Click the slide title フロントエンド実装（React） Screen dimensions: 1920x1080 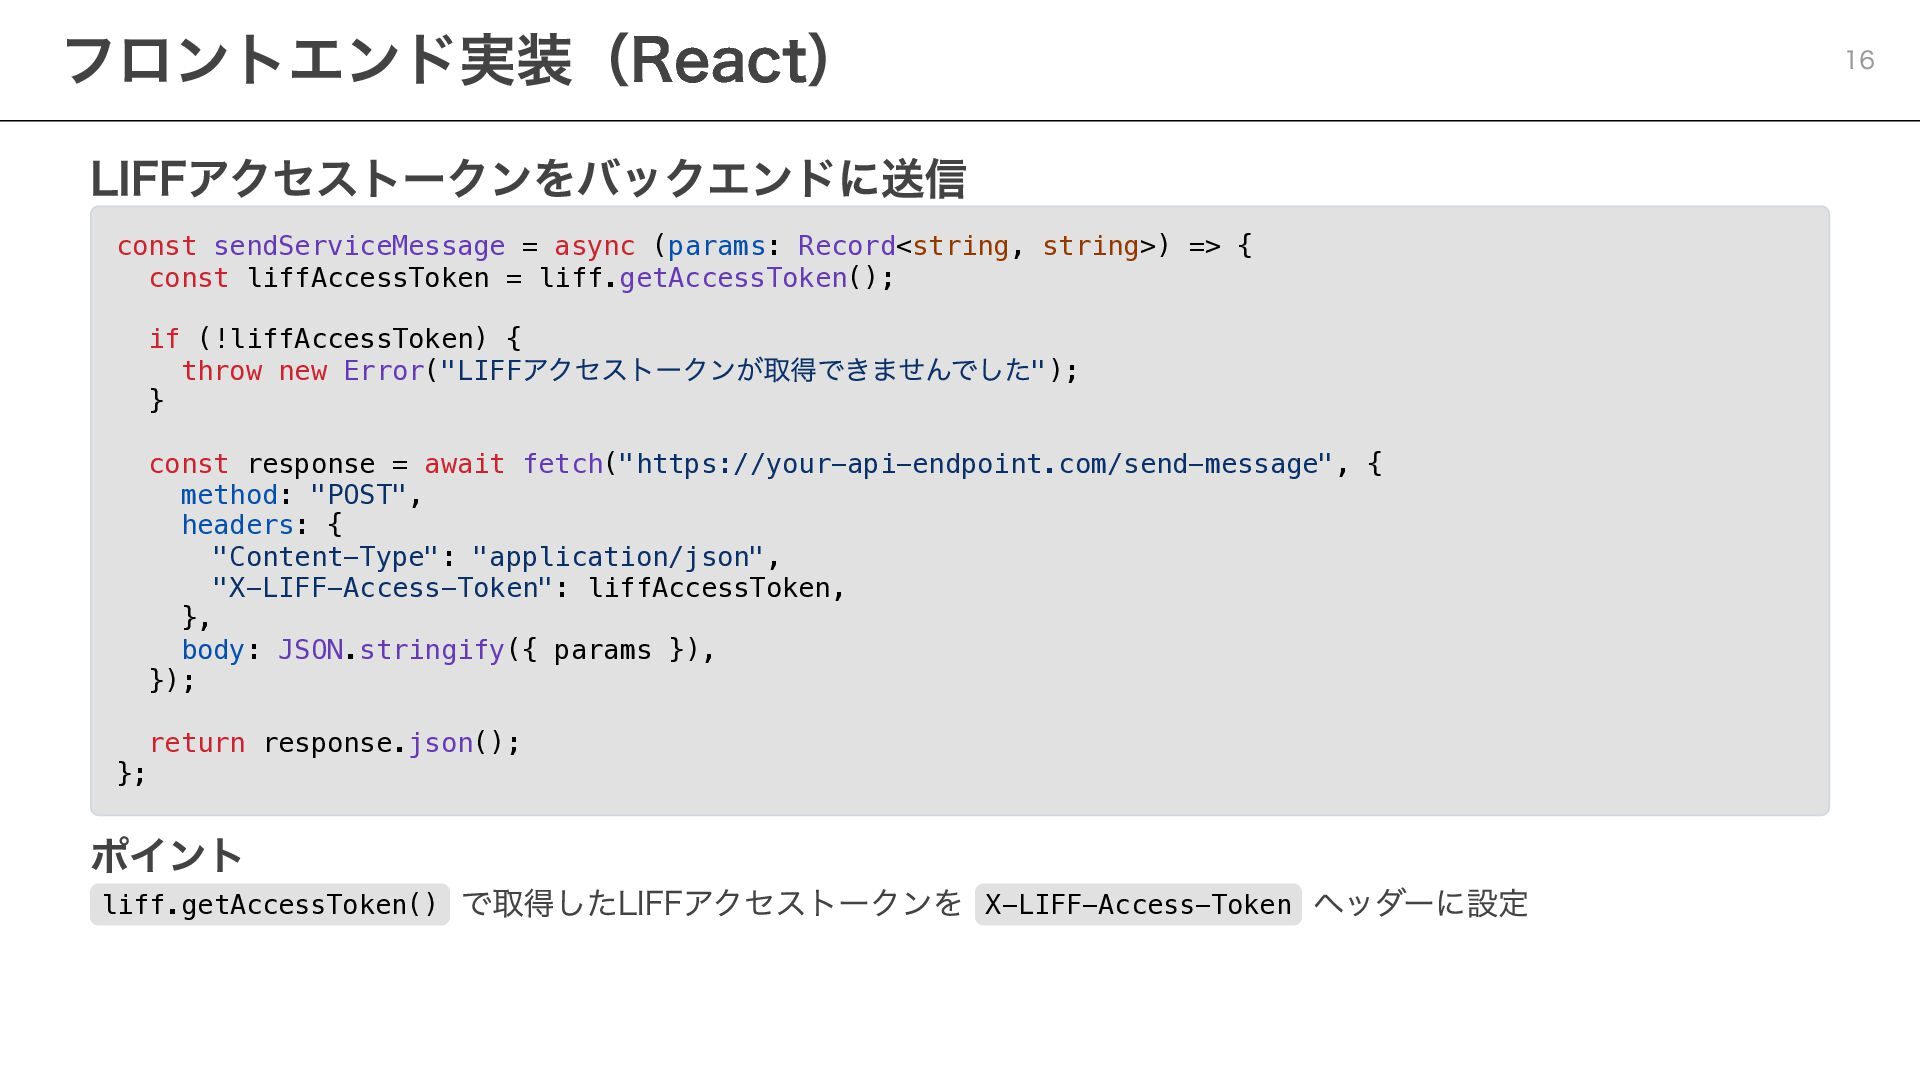pyautogui.click(x=446, y=60)
